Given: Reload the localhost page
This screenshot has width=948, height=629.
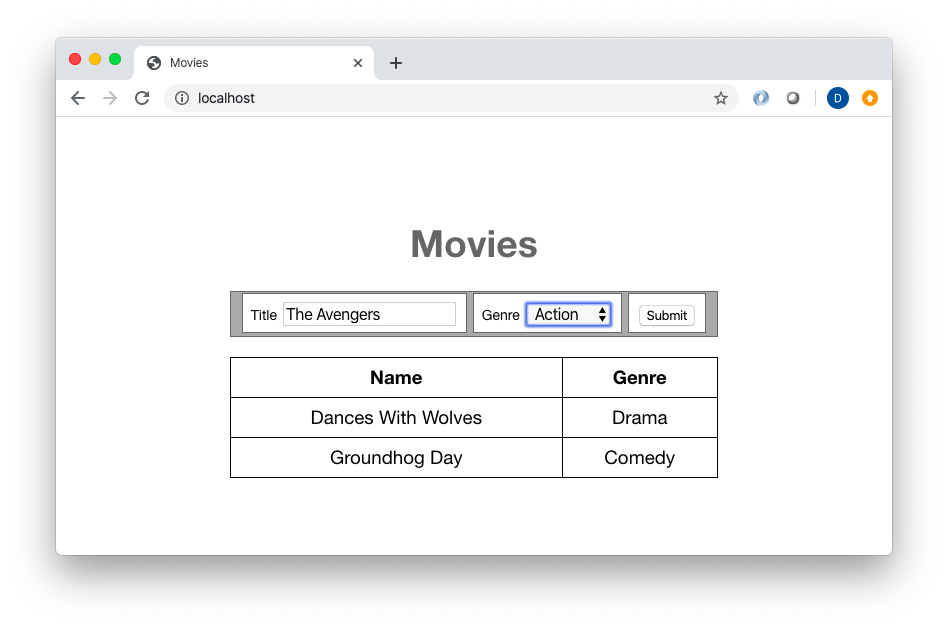Looking at the screenshot, I should [142, 98].
